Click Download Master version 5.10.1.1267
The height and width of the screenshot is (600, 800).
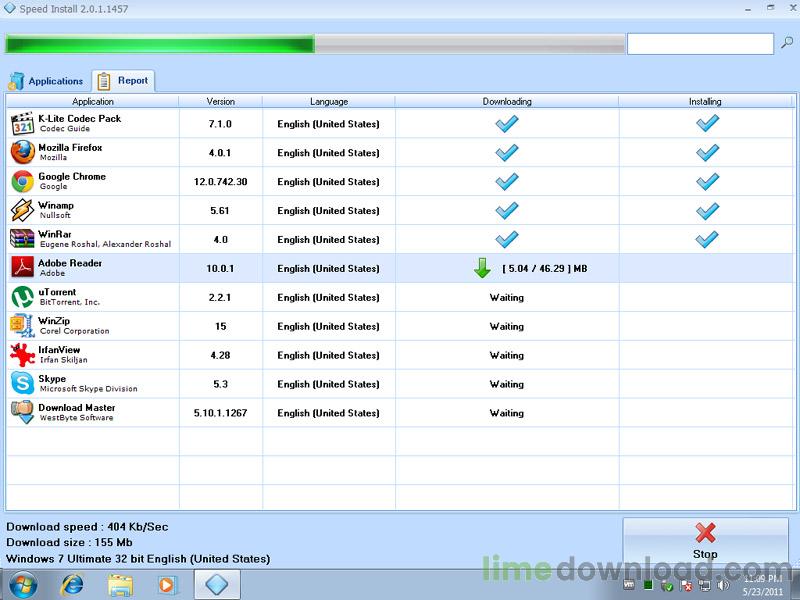pos(220,413)
